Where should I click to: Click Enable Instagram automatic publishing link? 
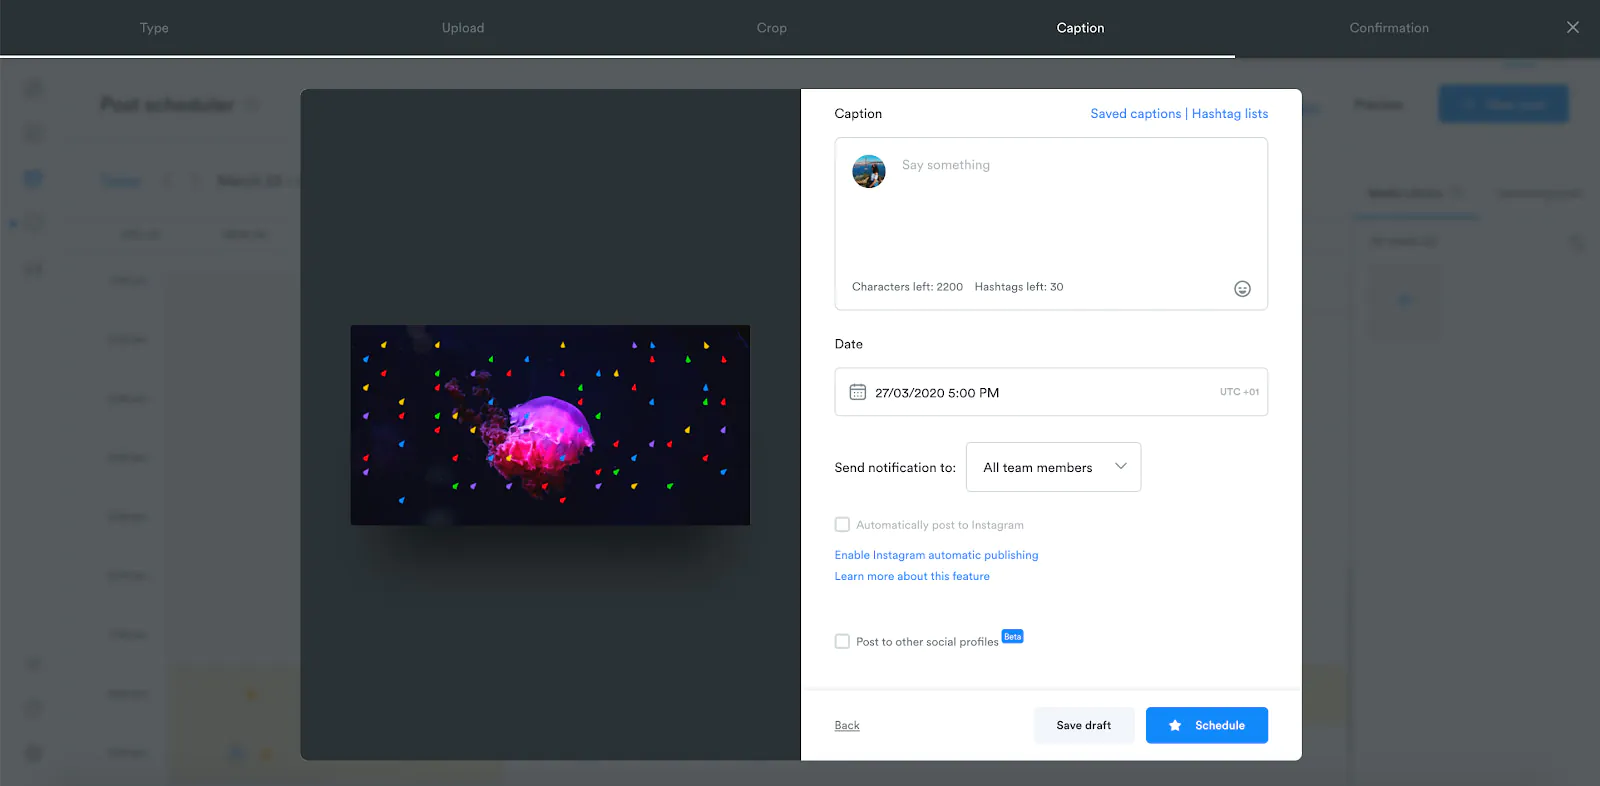pos(937,555)
